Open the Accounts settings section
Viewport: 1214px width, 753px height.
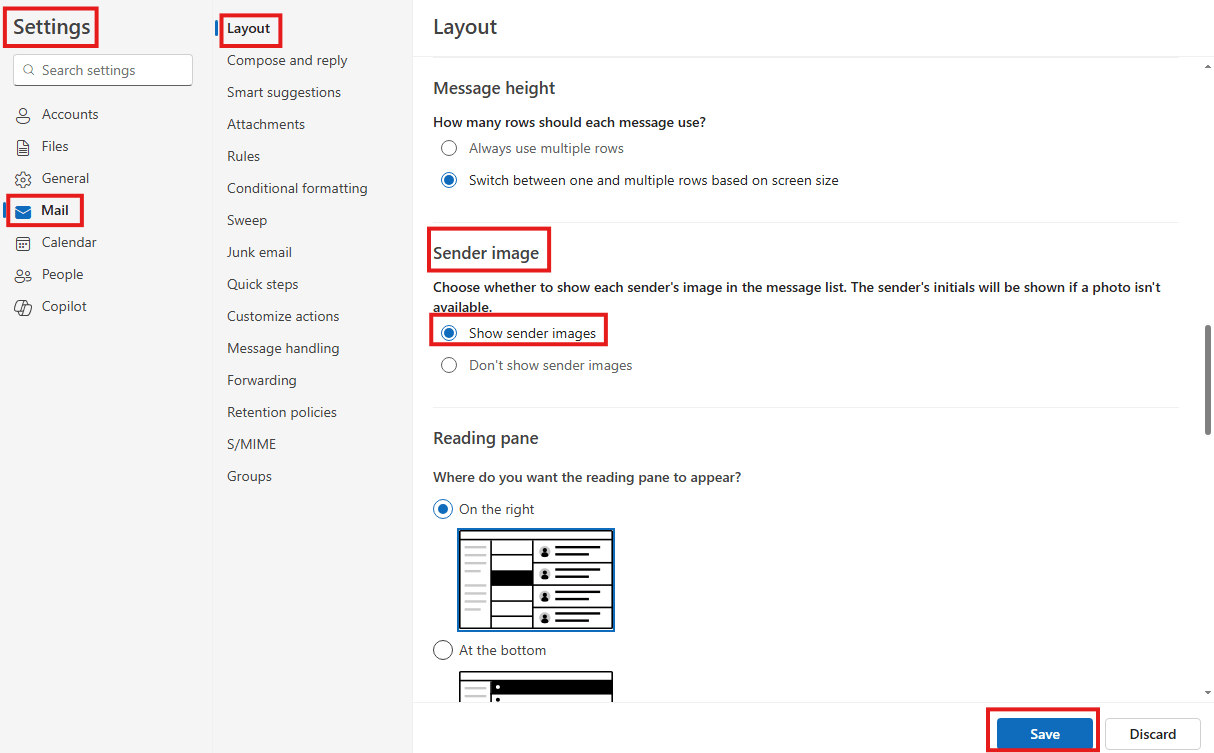(x=69, y=114)
